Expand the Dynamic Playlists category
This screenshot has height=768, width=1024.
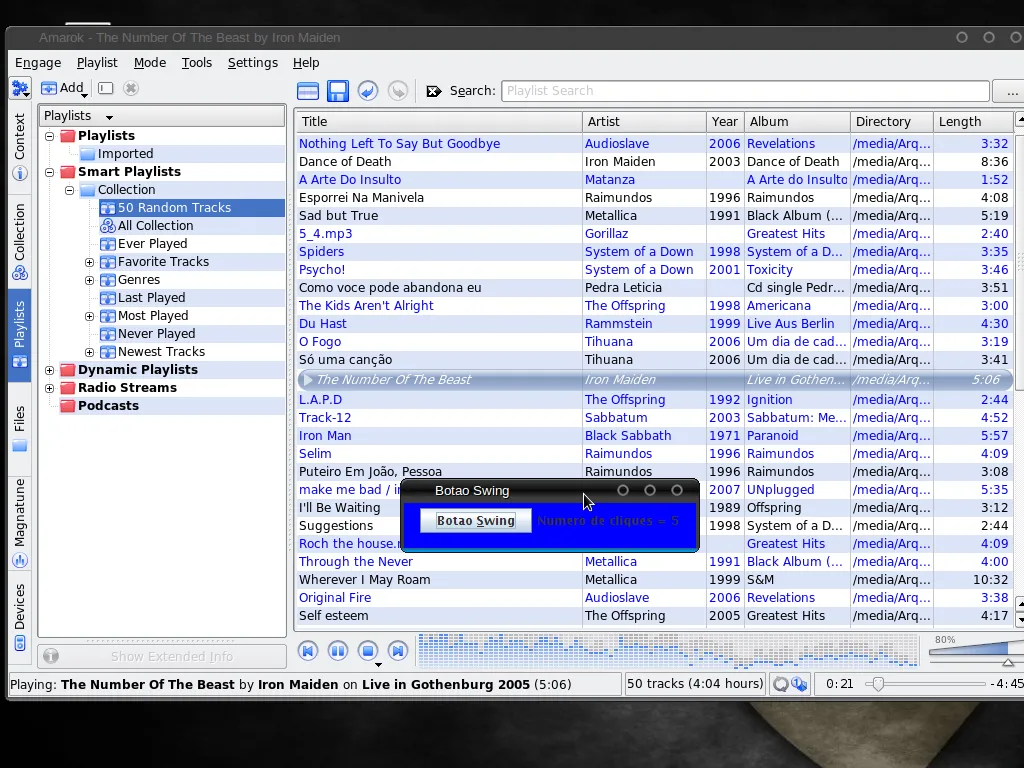50,370
